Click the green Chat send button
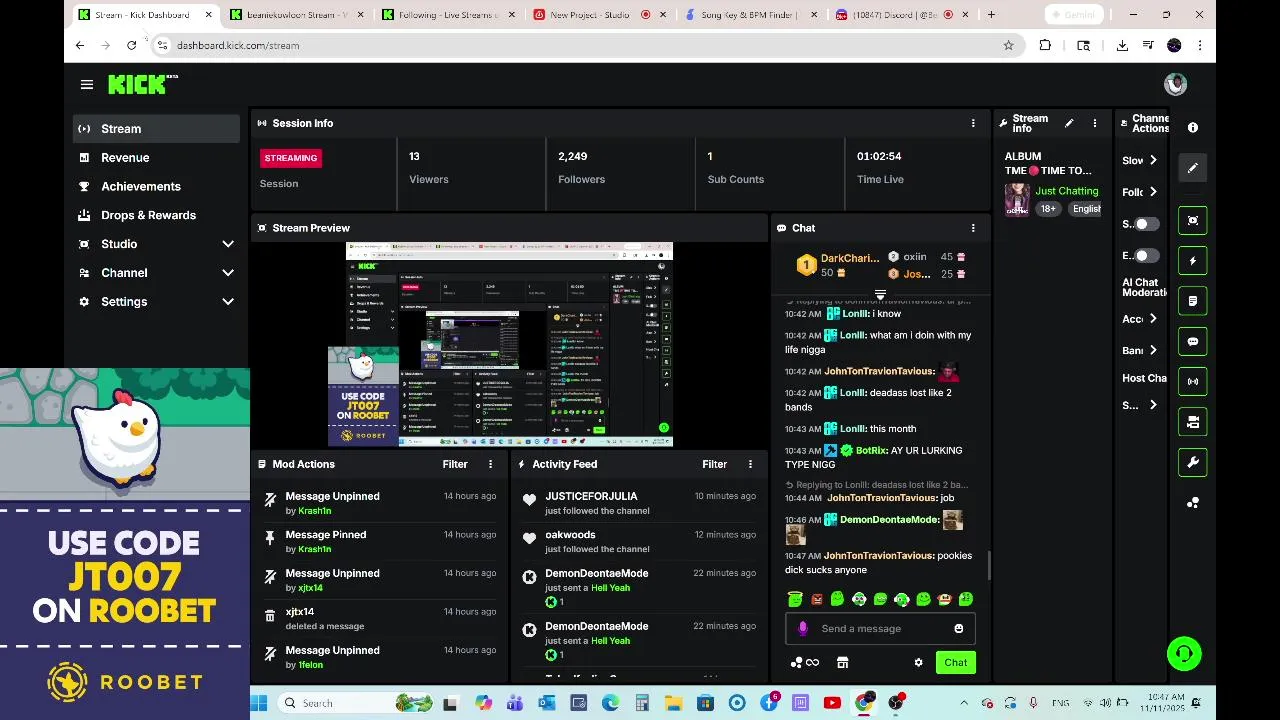 [x=956, y=663]
